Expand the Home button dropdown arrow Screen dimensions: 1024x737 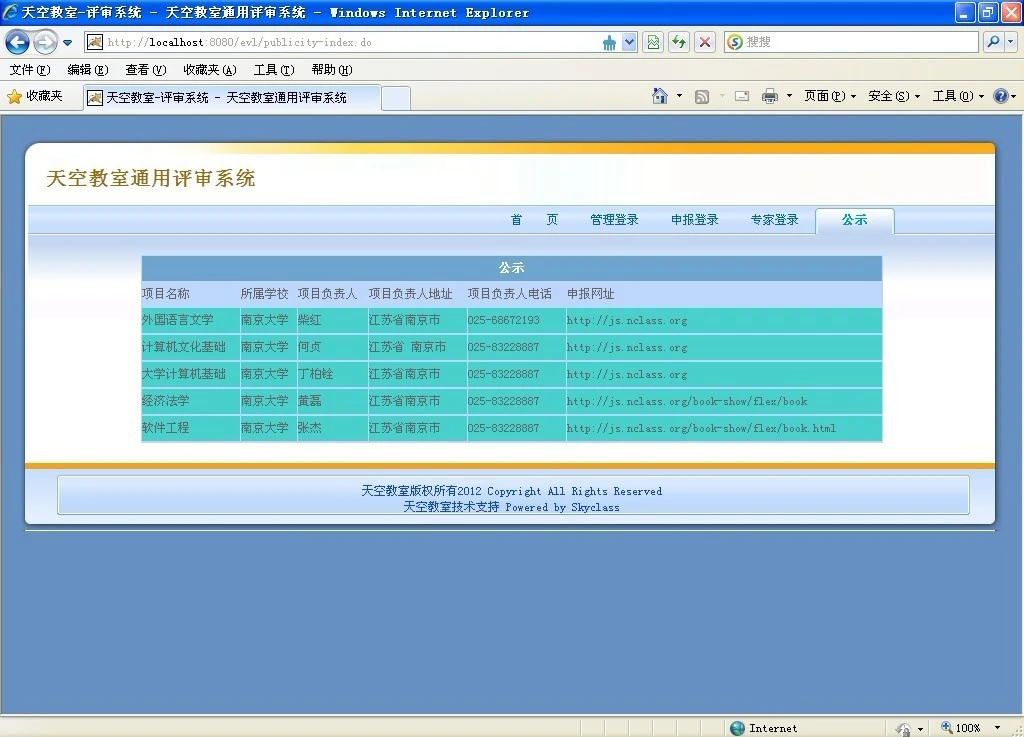pos(680,97)
